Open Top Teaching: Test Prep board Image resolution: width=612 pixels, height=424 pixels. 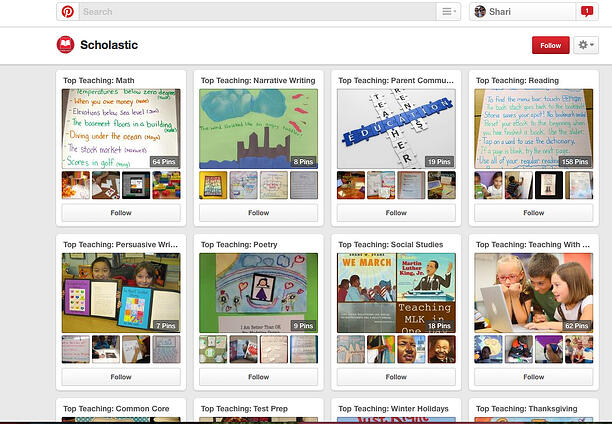(244, 409)
